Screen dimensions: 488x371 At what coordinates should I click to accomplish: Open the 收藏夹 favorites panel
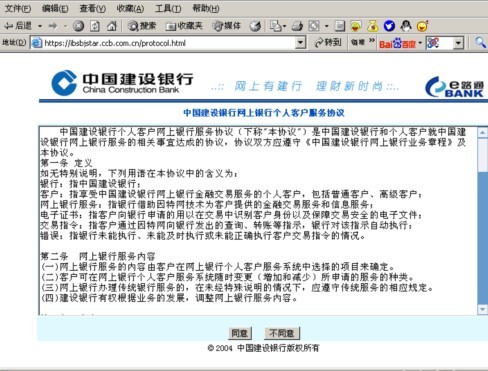click(x=184, y=26)
